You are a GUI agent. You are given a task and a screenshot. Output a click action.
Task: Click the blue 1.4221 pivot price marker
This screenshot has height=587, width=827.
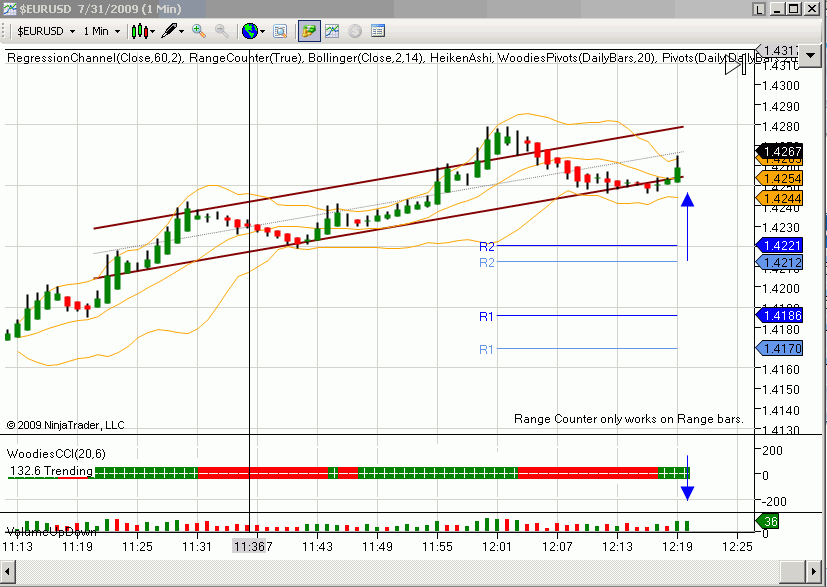(x=780, y=245)
